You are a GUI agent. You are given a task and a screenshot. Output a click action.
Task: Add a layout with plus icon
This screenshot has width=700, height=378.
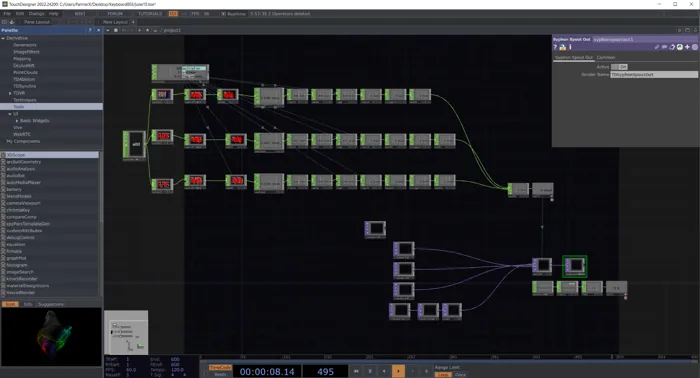coord(133,22)
